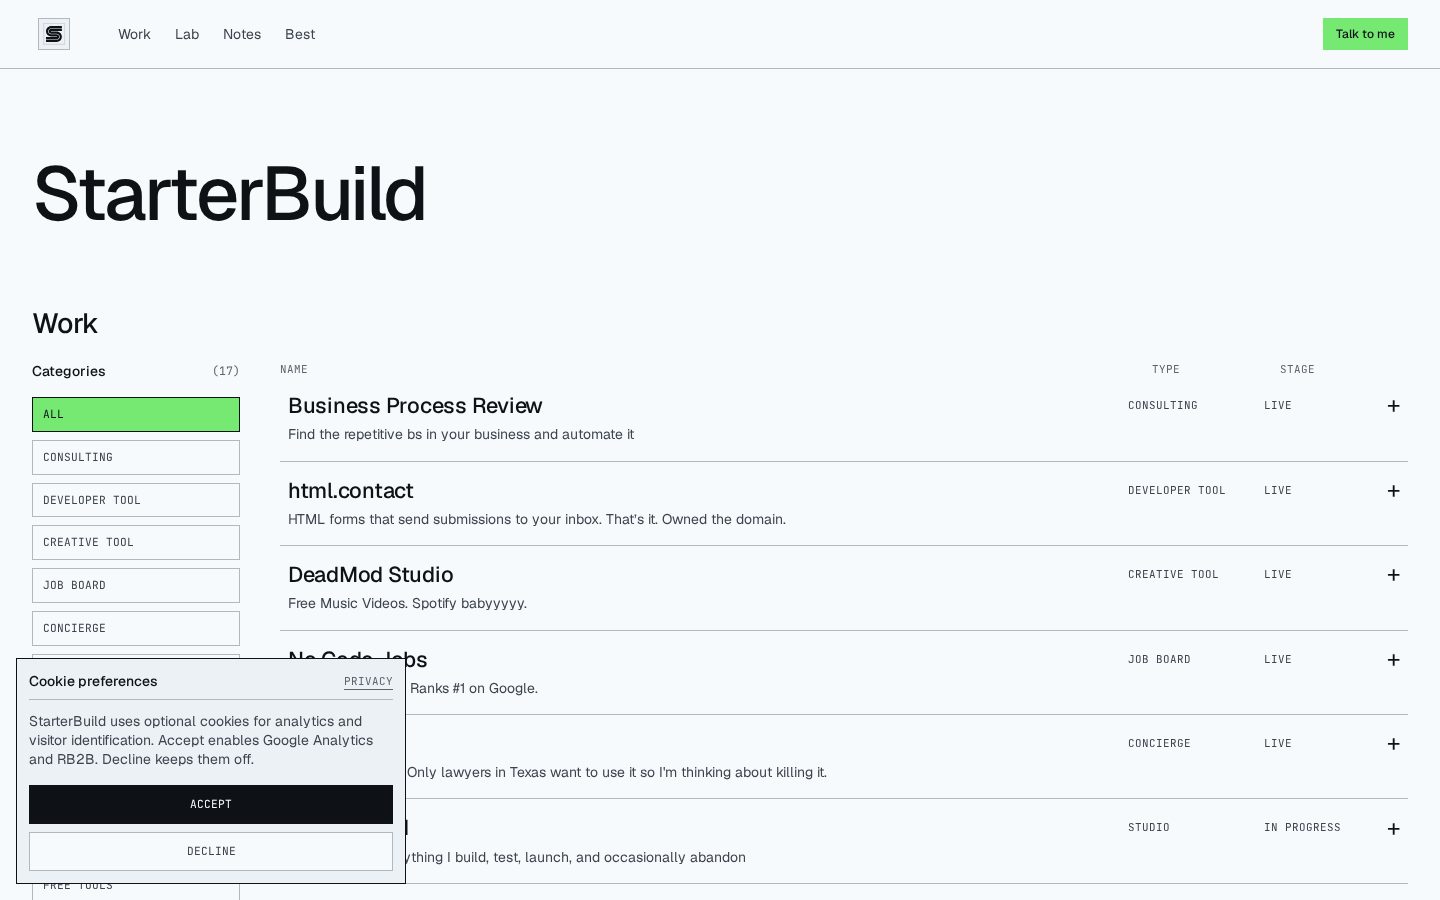Image resolution: width=1440 pixels, height=900 pixels.
Task: Filter by CONSULTING category
Action: pyautogui.click(x=136, y=457)
